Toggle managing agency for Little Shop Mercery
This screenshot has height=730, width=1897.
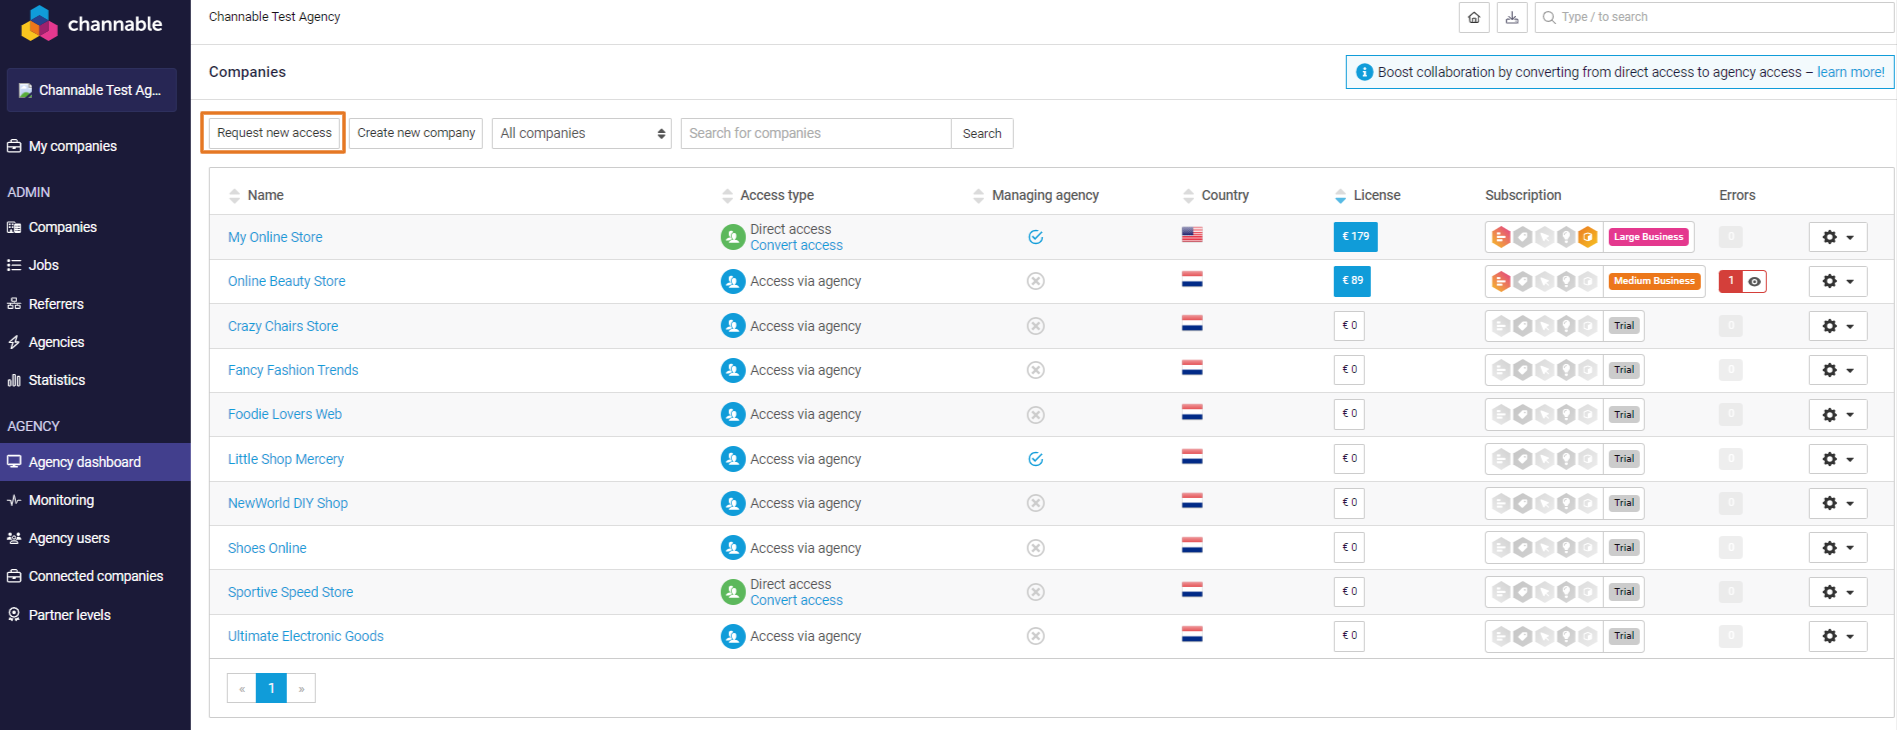point(1036,459)
